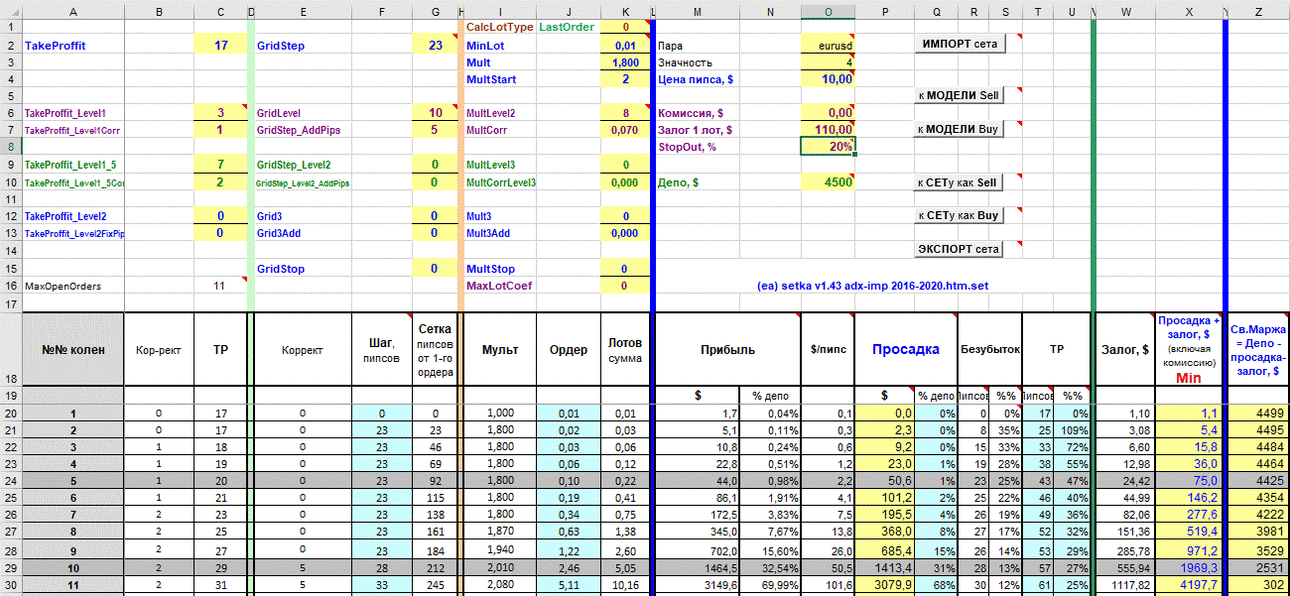Select the MinLot value cell 0,01

click(x=625, y=46)
